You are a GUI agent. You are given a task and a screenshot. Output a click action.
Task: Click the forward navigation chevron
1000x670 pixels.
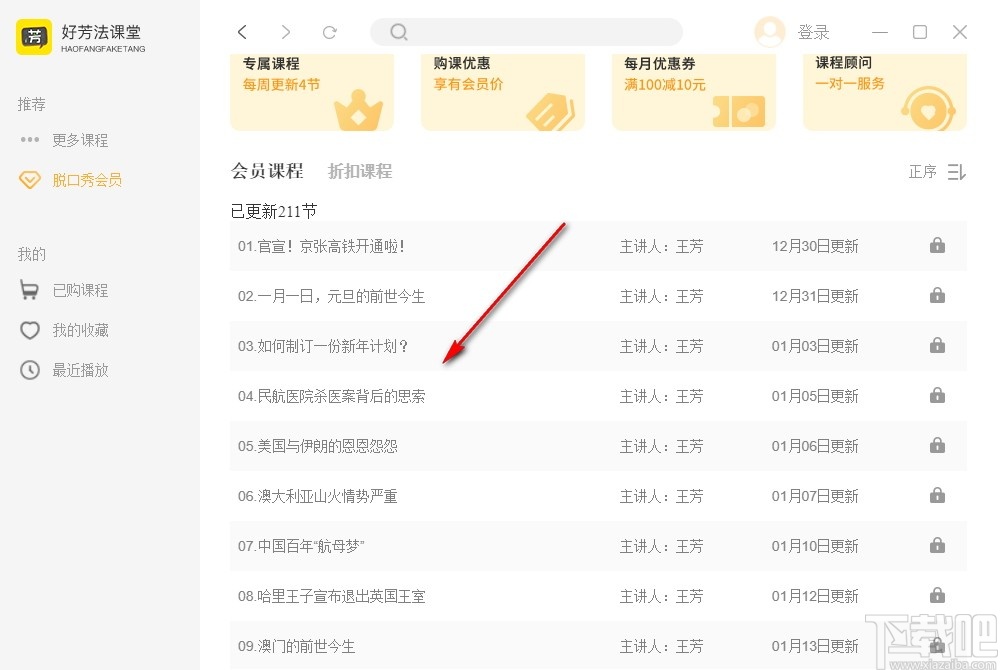[286, 31]
